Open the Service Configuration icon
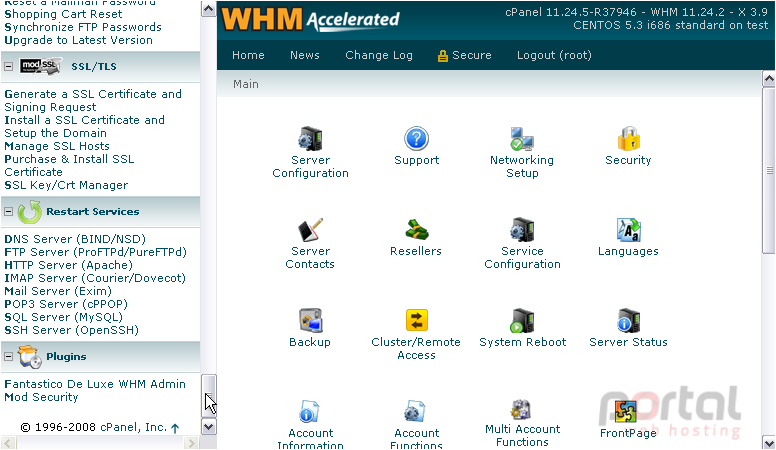The height and width of the screenshot is (450, 776). click(522, 230)
